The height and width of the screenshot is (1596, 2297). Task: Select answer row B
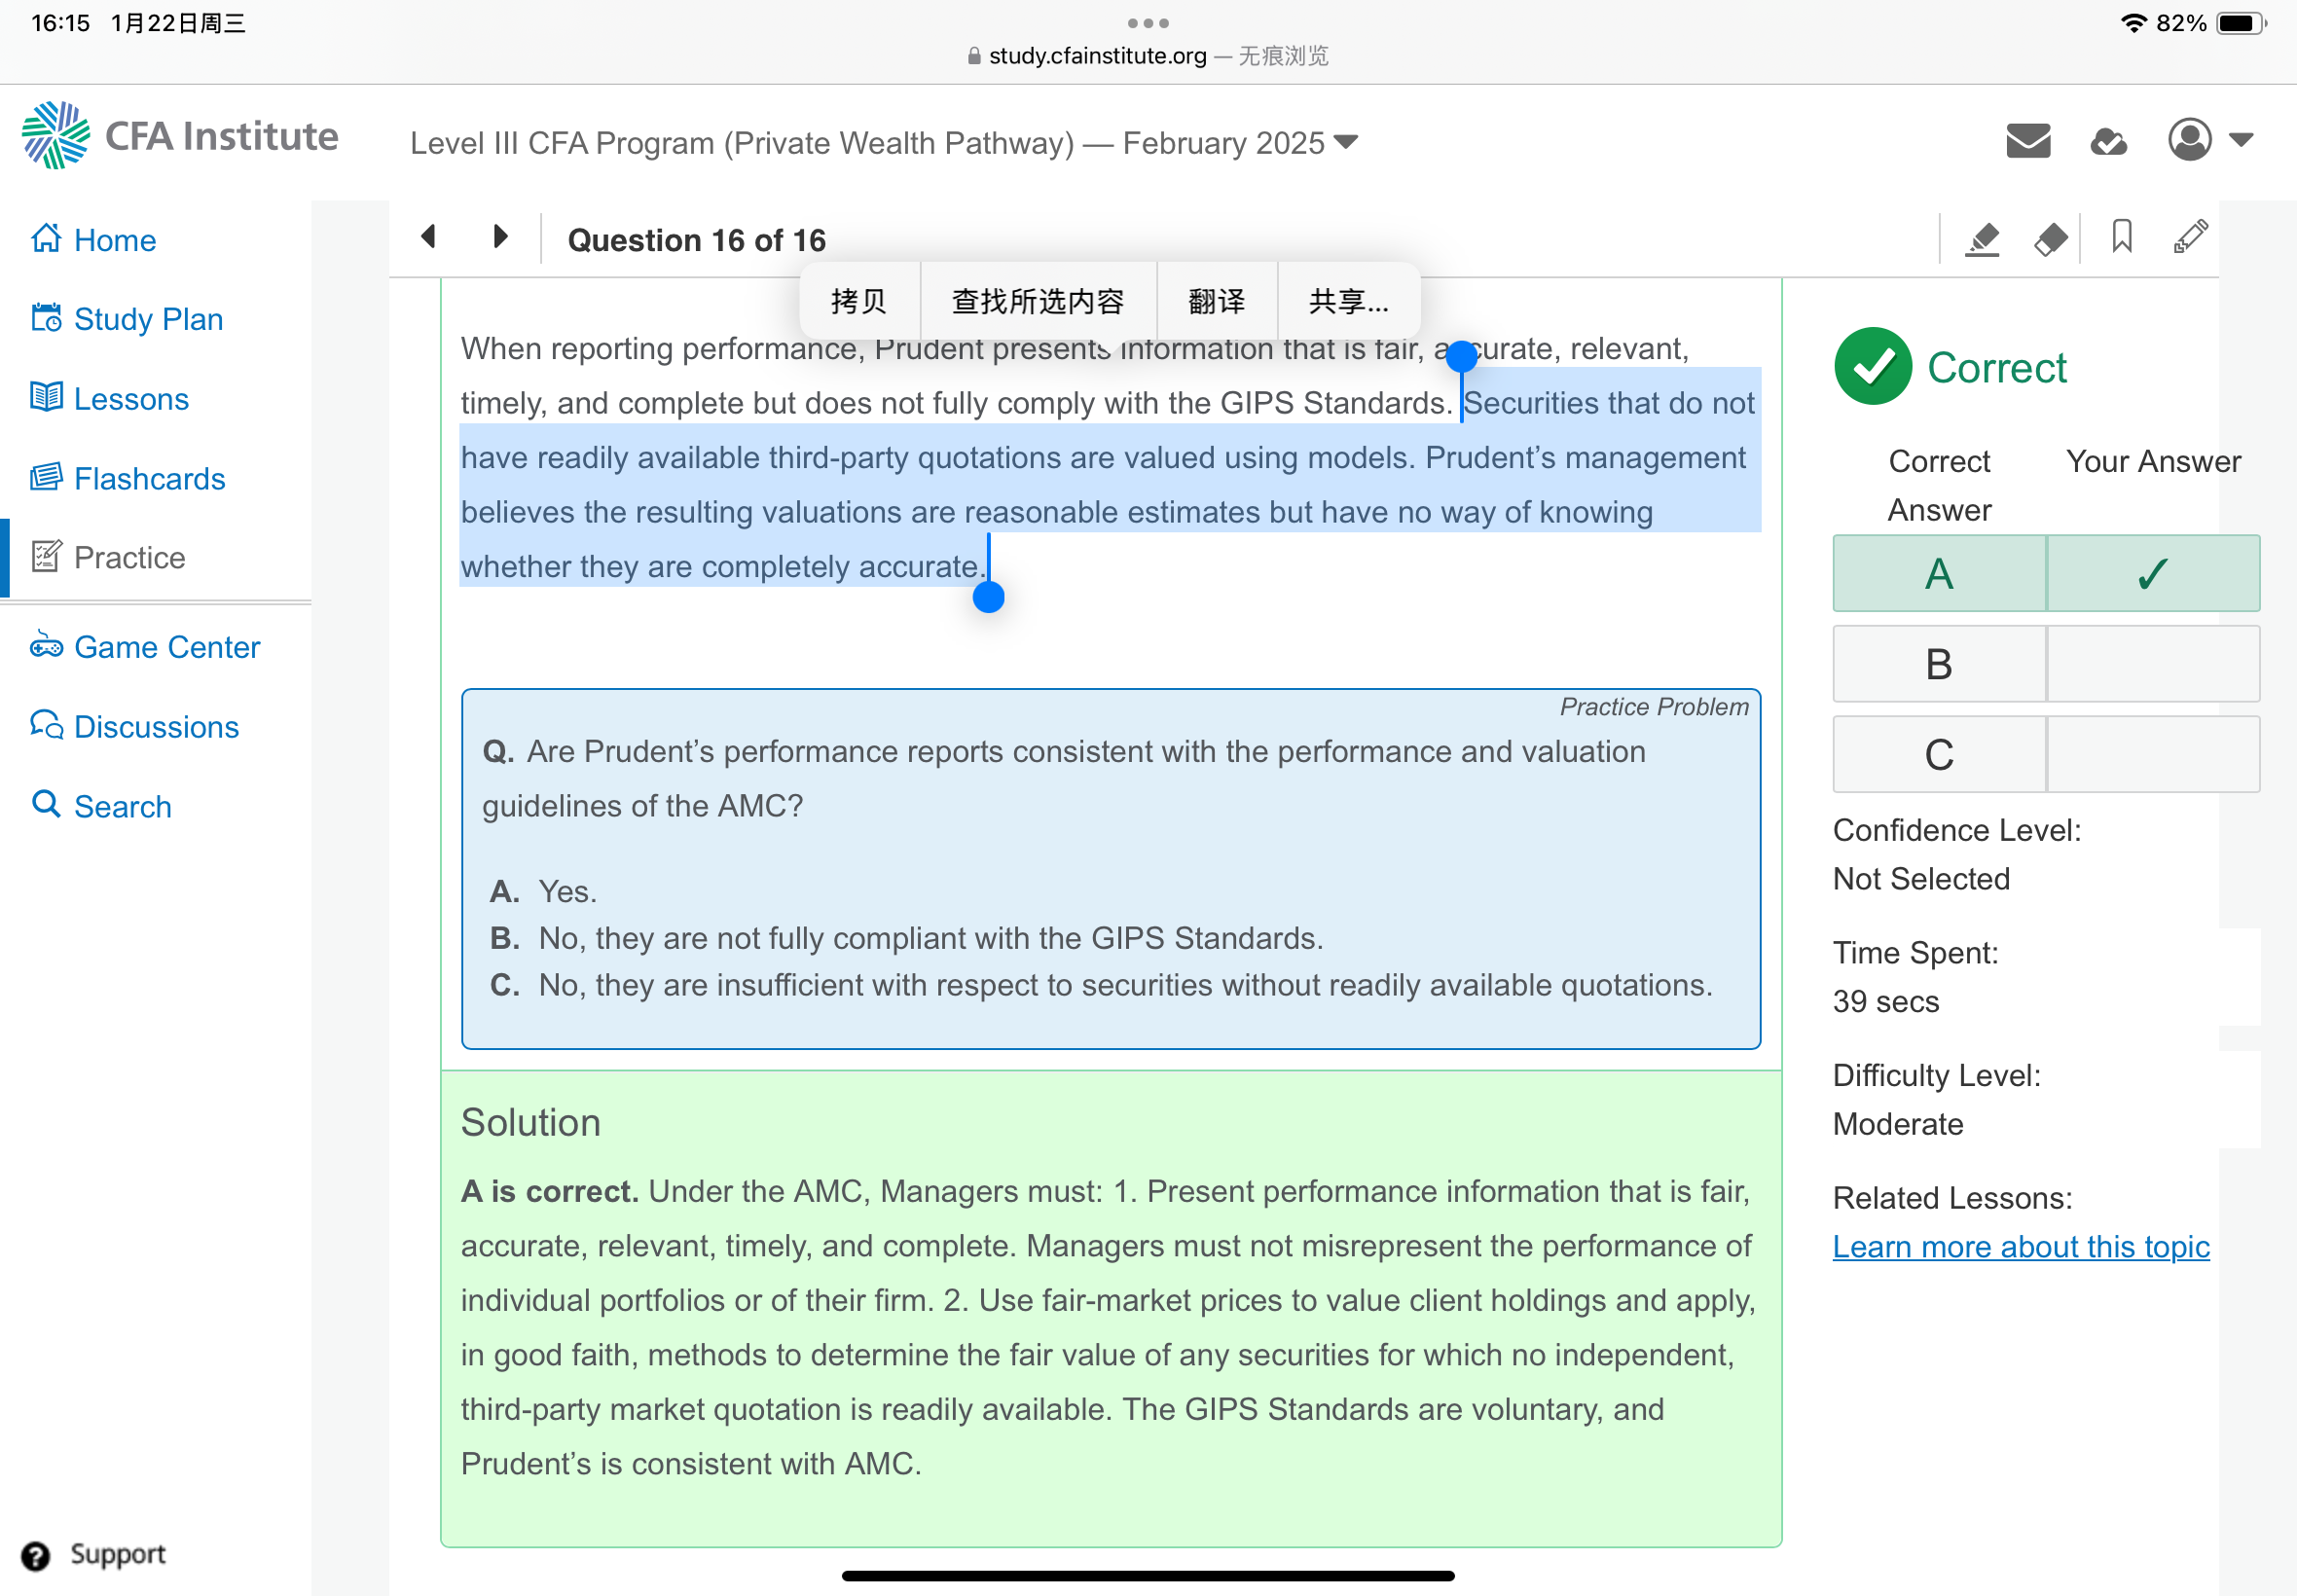[x=2045, y=664]
